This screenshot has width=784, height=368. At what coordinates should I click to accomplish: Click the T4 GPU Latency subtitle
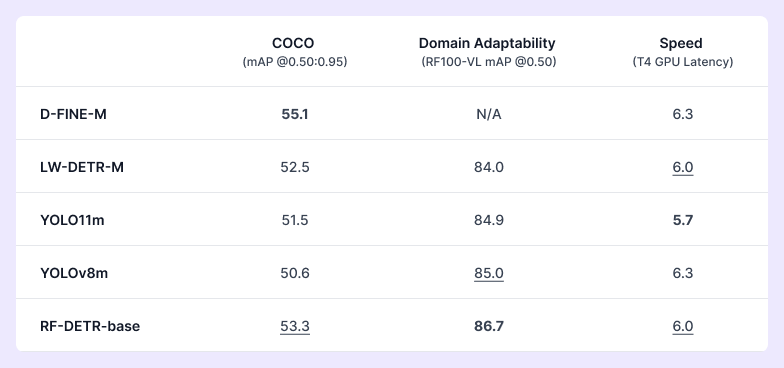[682, 62]
